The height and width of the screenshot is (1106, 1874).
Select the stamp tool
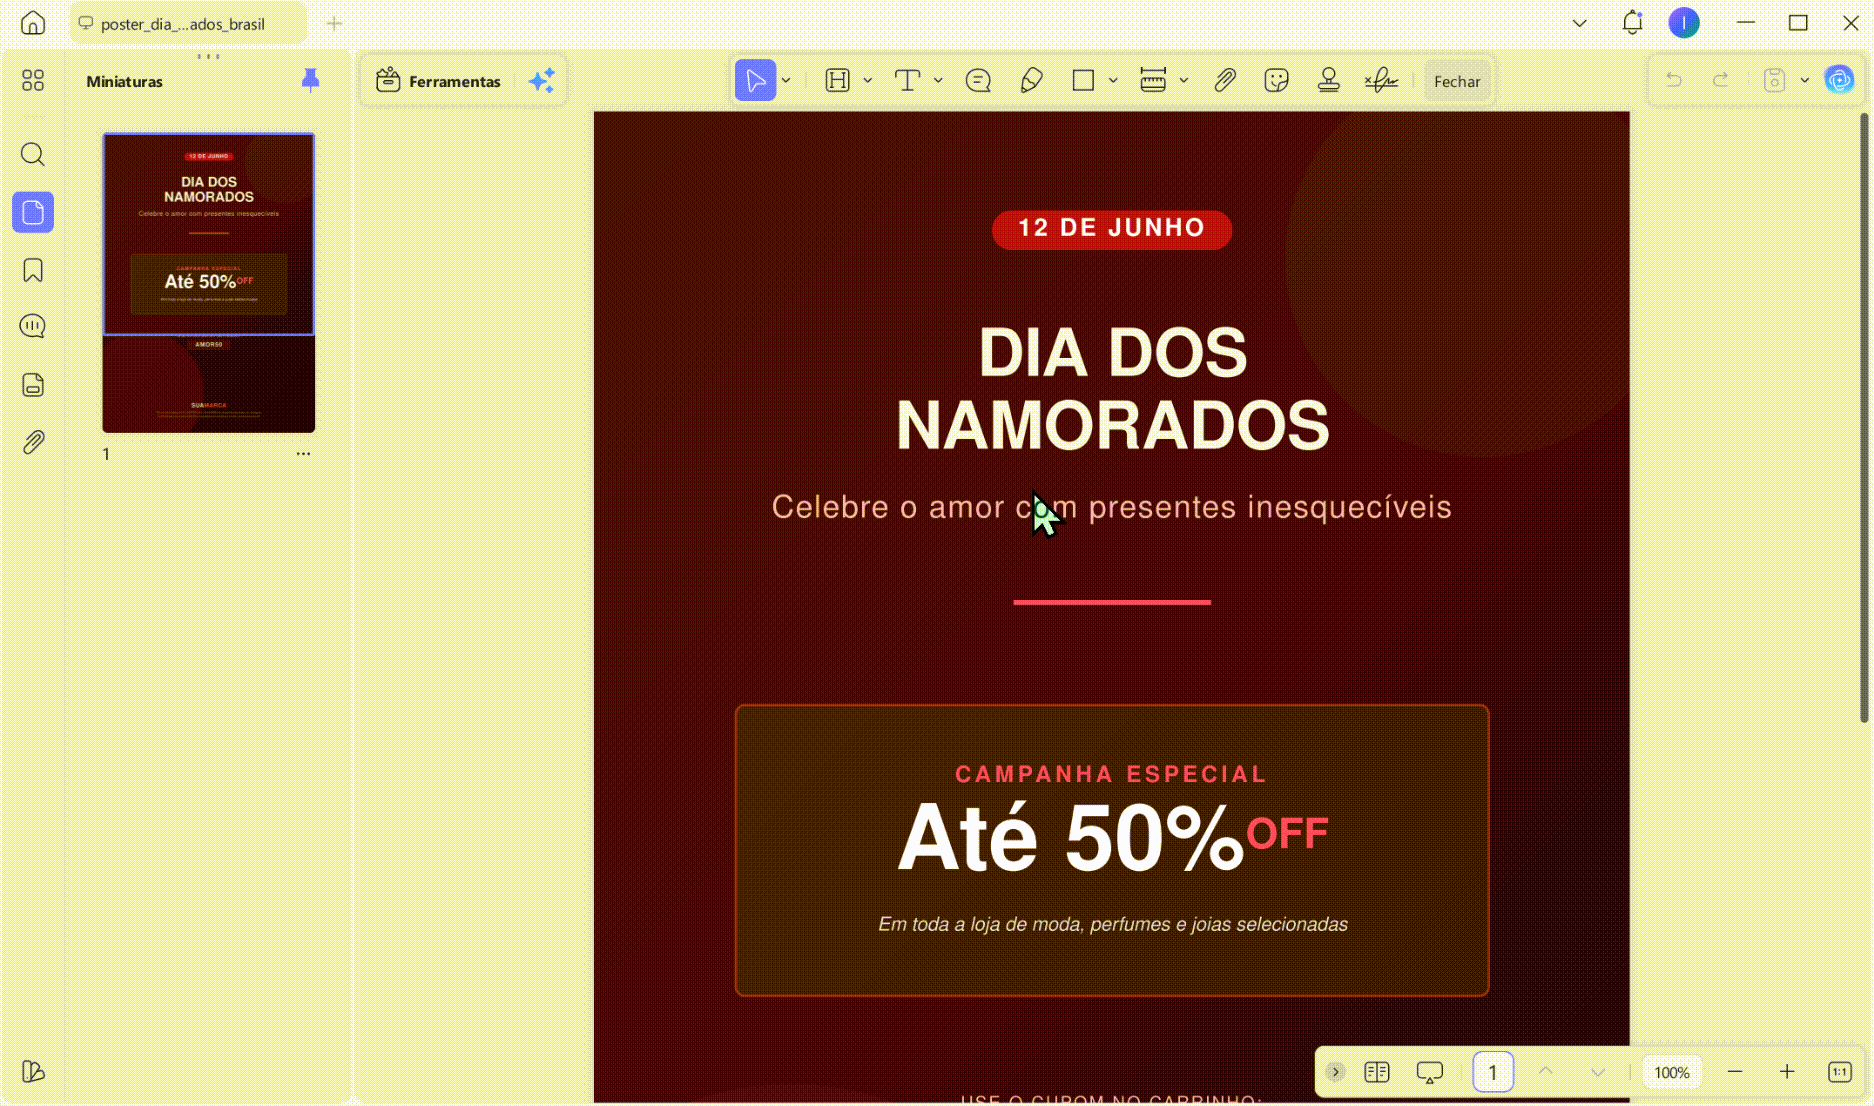(x=1328, y=80)
